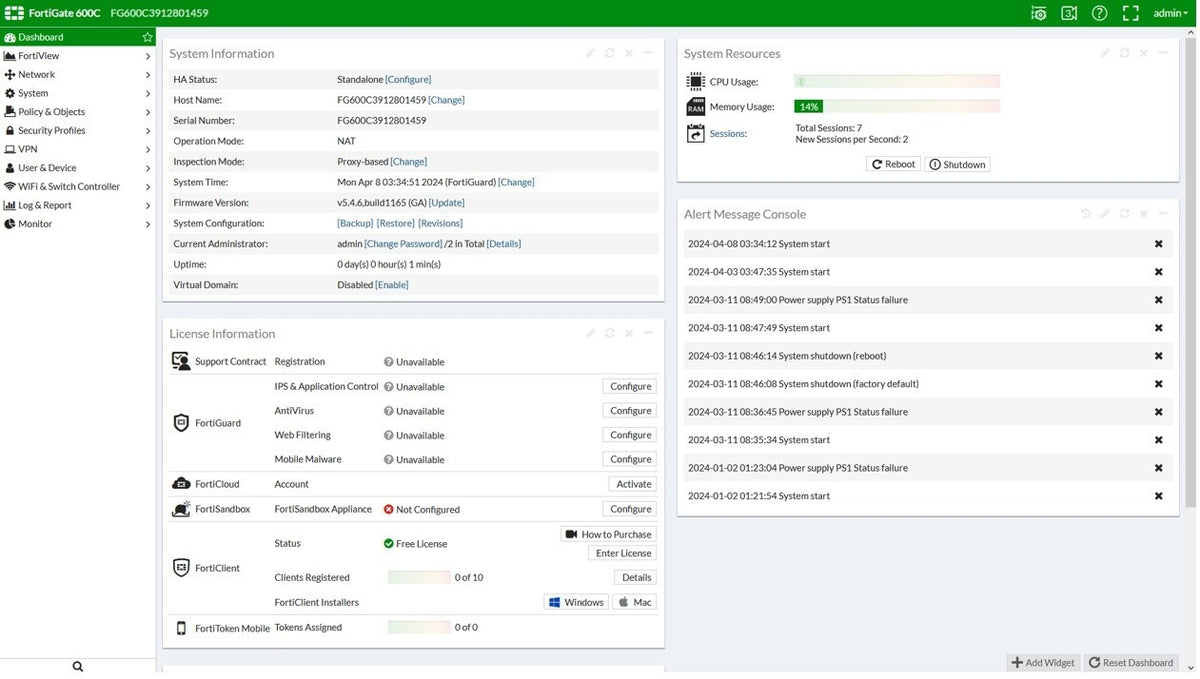Viewport: 1200px width, 679px height.
Task: Configure IPS & Application Control license
Action: [630, 386]
